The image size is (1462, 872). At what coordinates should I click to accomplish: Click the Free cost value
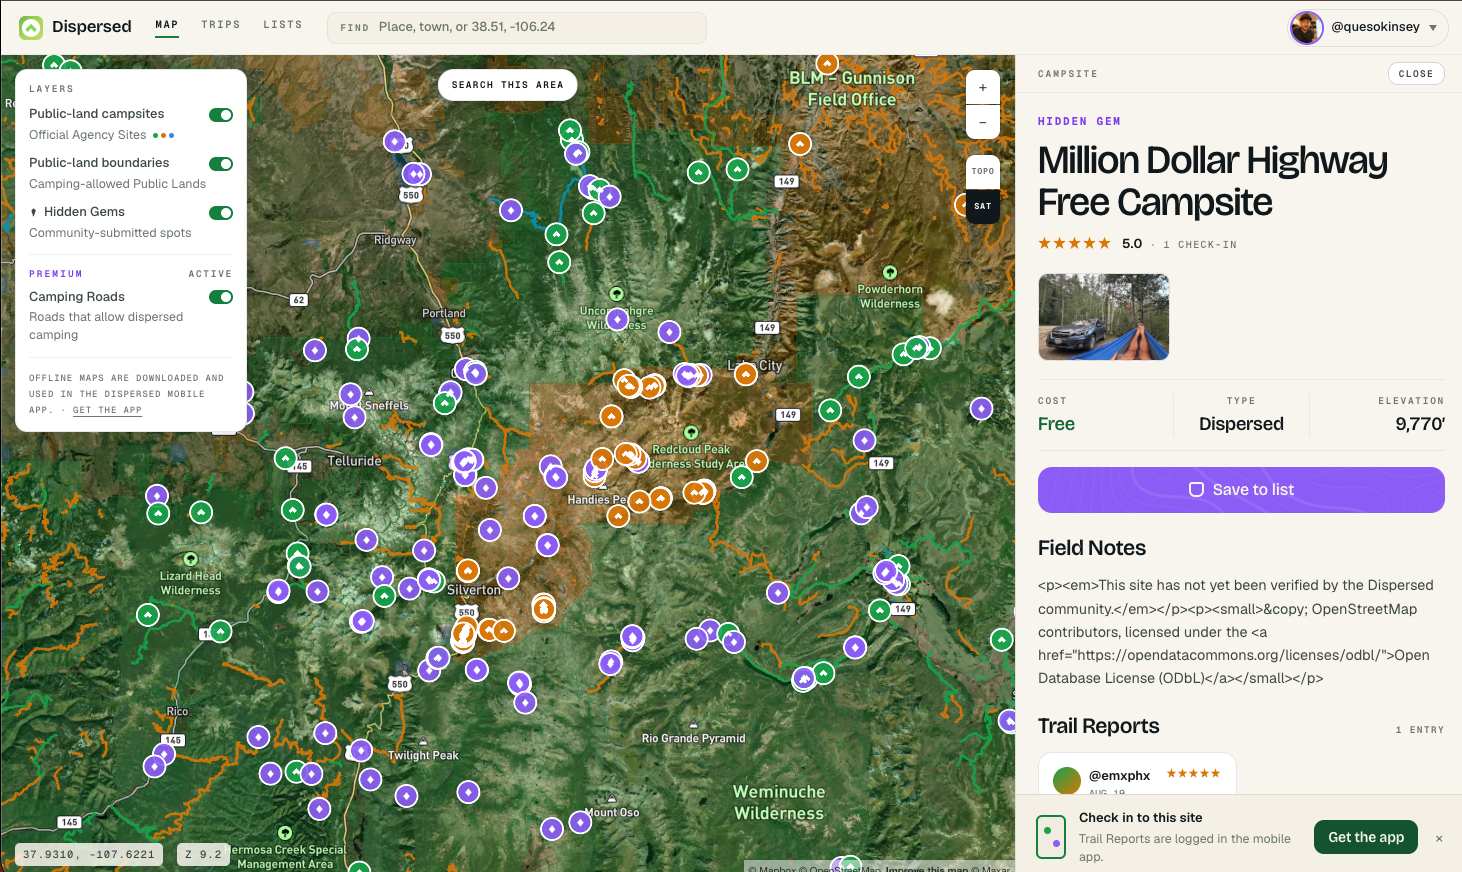(x=1056, y=424)
